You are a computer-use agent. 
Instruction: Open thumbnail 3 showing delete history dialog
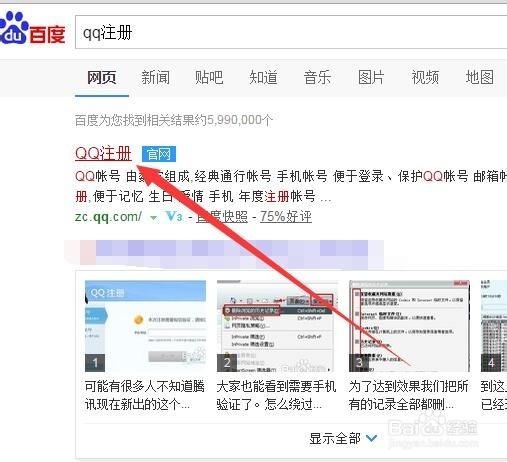(x=409, y=326)
